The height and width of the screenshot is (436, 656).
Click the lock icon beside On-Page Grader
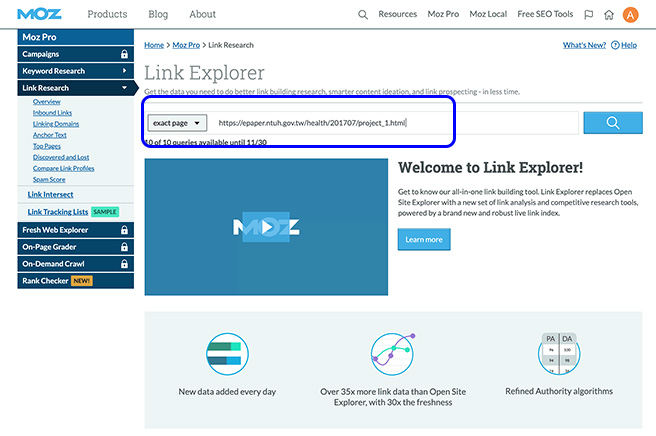124,247
